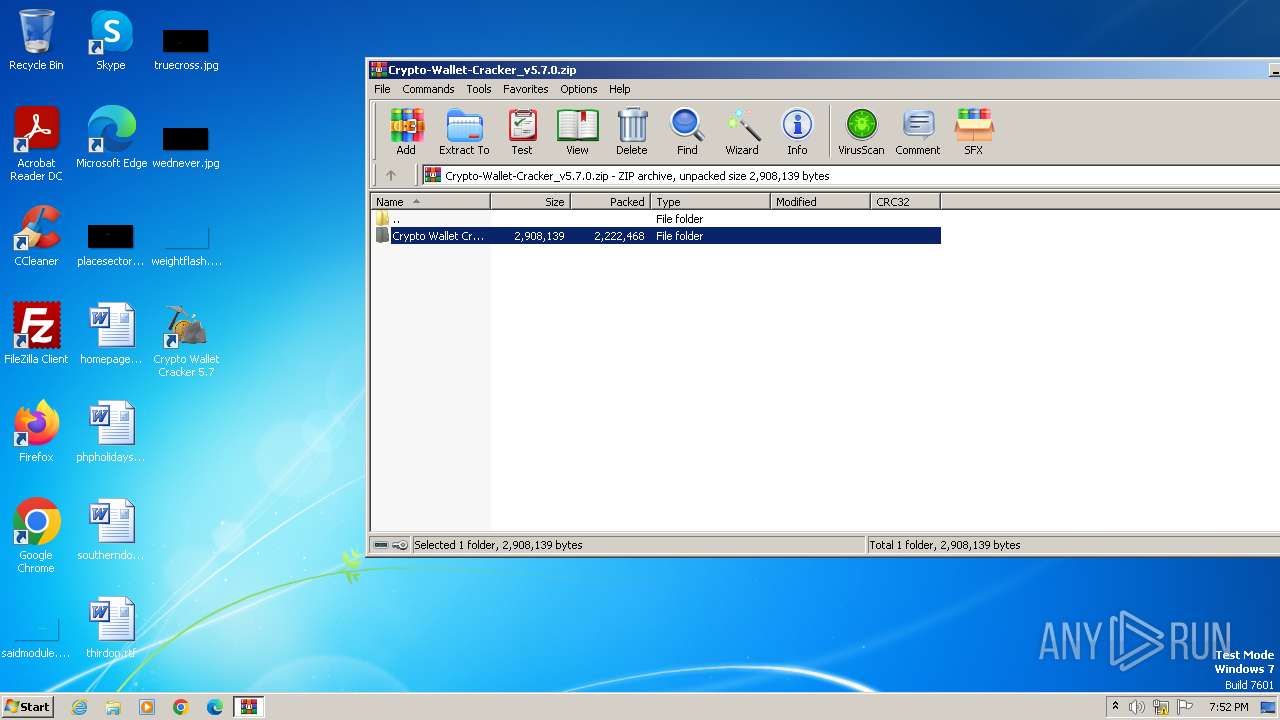Open Windows Media Player from the taskbar

coord(147,707)
